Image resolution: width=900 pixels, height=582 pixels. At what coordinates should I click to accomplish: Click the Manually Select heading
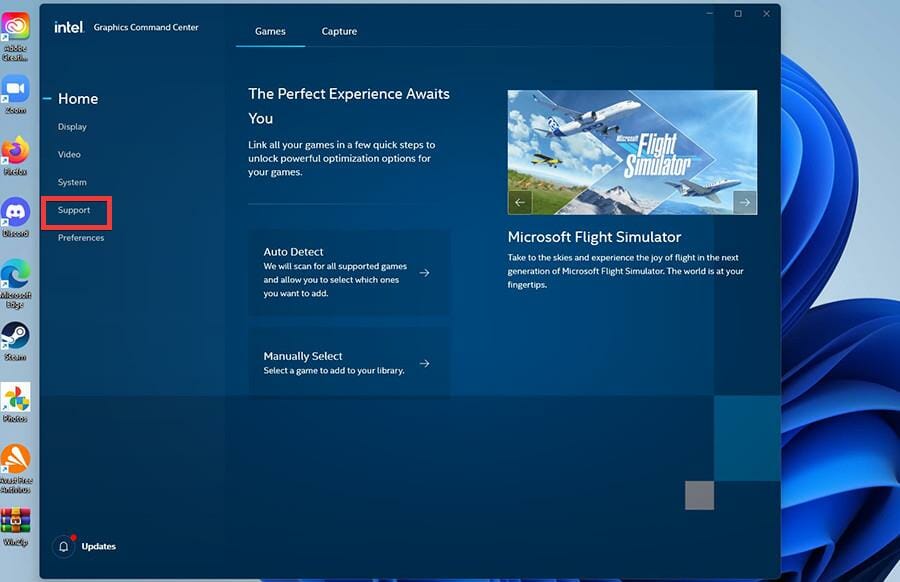[x=303, y=356]
